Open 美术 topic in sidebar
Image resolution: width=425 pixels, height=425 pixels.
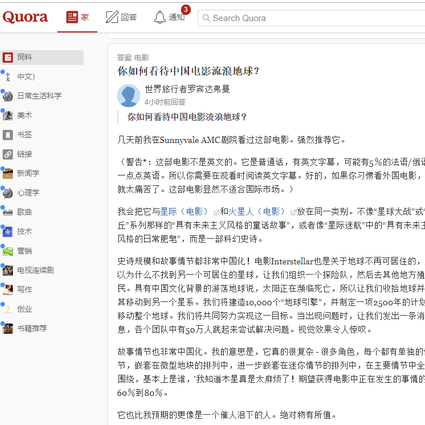(x=24, y=115)
